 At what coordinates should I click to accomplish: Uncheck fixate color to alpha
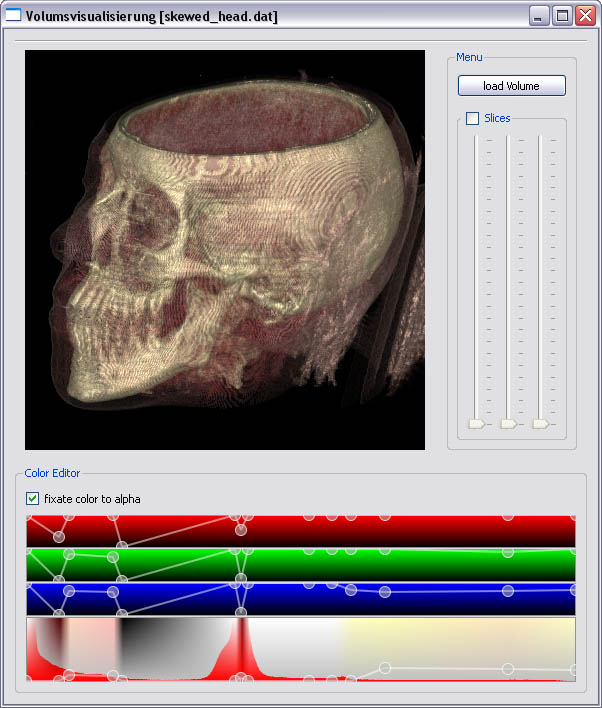pyautogui.click(x=33, y=498)
